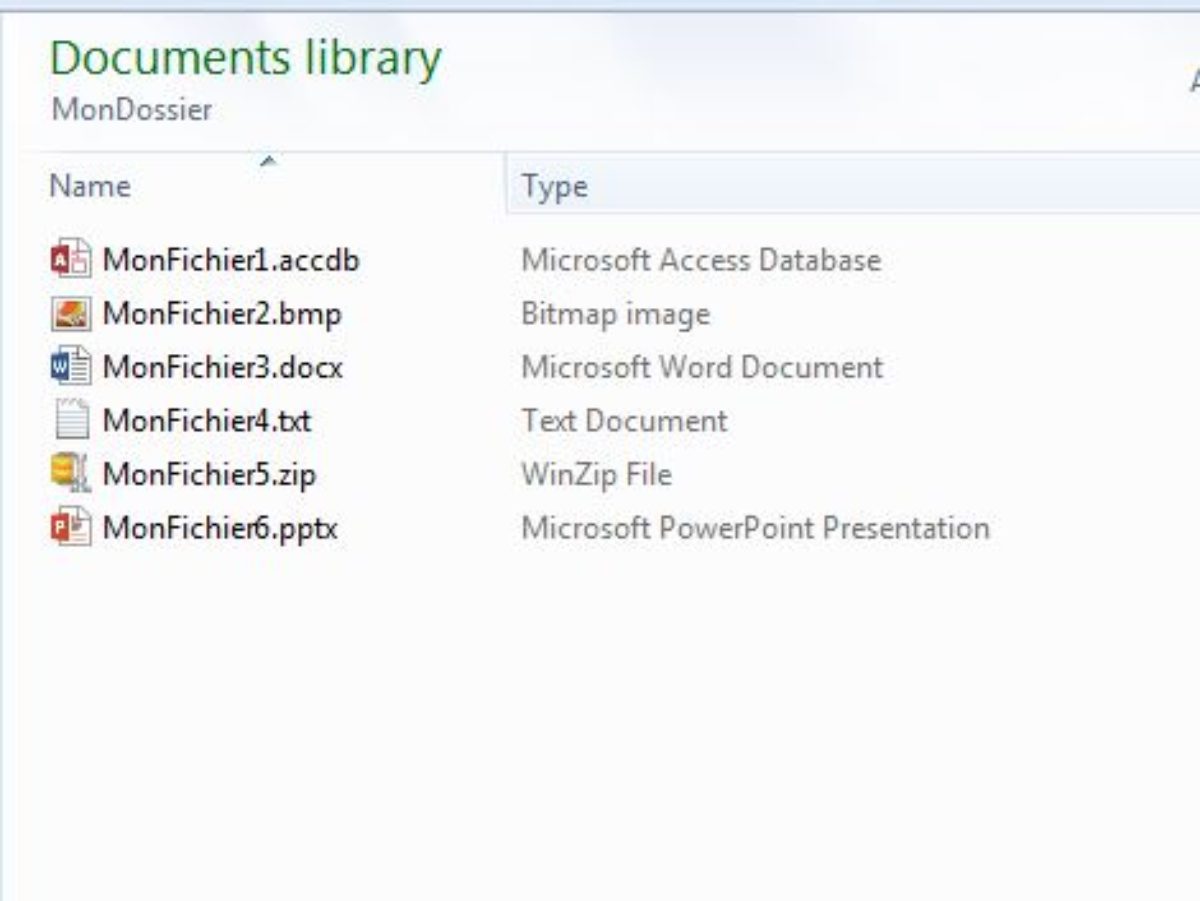
Task: Click the Documents library heading
Action: [x=244, y=58]
